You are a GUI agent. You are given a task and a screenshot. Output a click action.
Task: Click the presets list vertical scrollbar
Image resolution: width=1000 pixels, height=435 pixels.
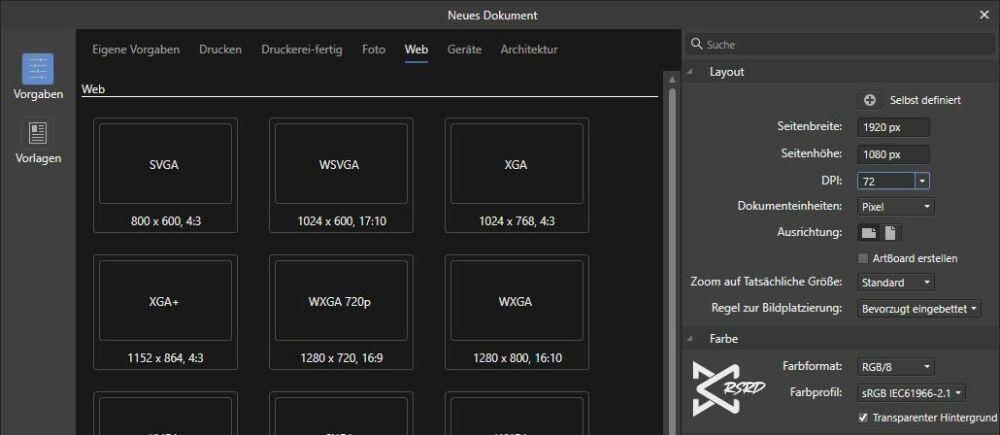672,250
